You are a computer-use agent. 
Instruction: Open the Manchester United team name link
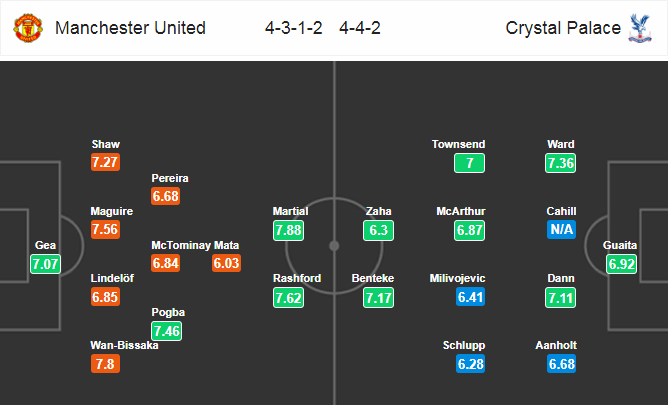coord(130,28)
